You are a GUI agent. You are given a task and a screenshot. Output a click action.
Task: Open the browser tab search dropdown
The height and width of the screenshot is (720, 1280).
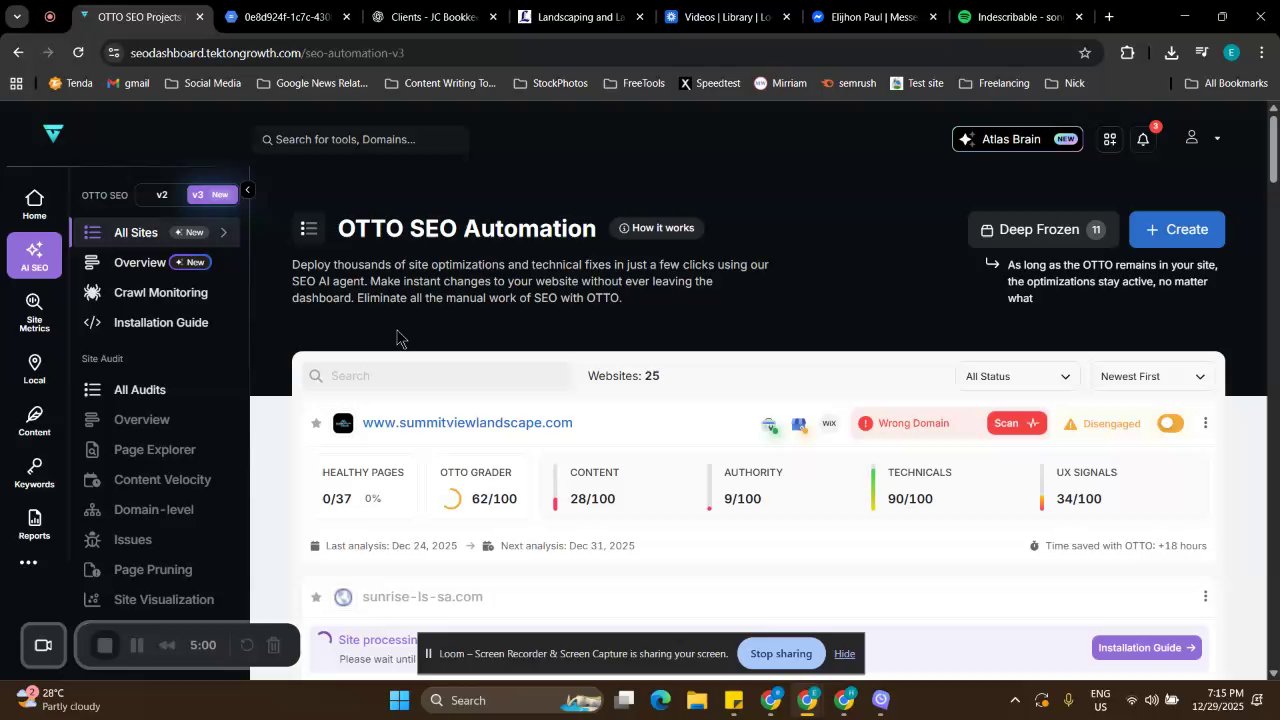17,17
